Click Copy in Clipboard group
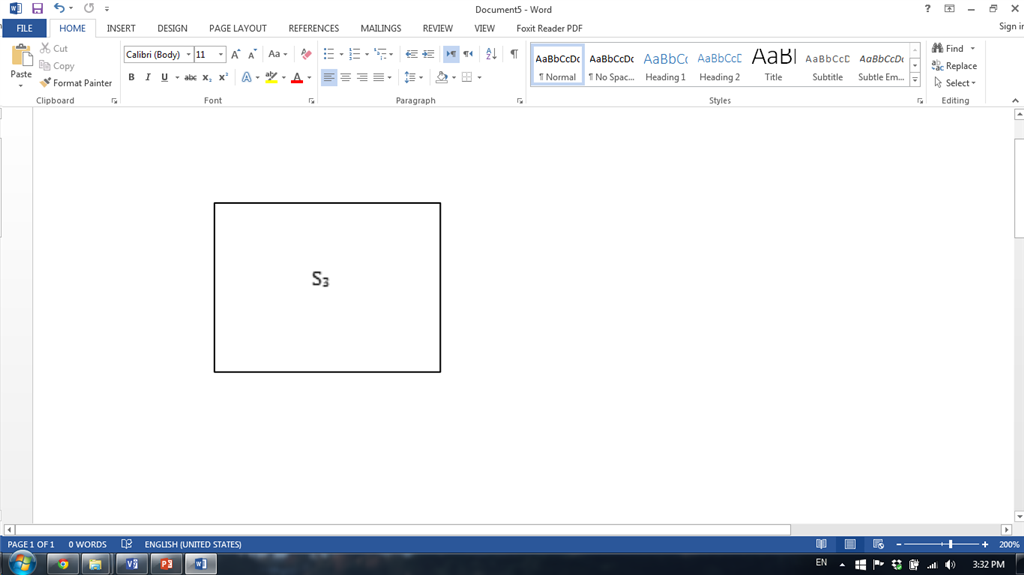The image size is (1024, 575). (57, 65)
